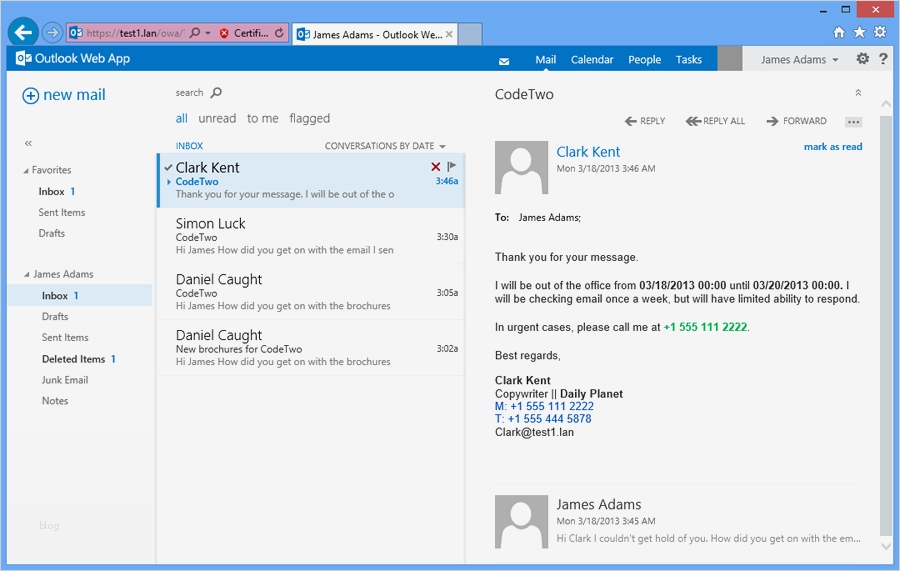Open Drafts under Favorites
Image resolution: width=900 pixels, height=571 pixels.
point(52,233)
